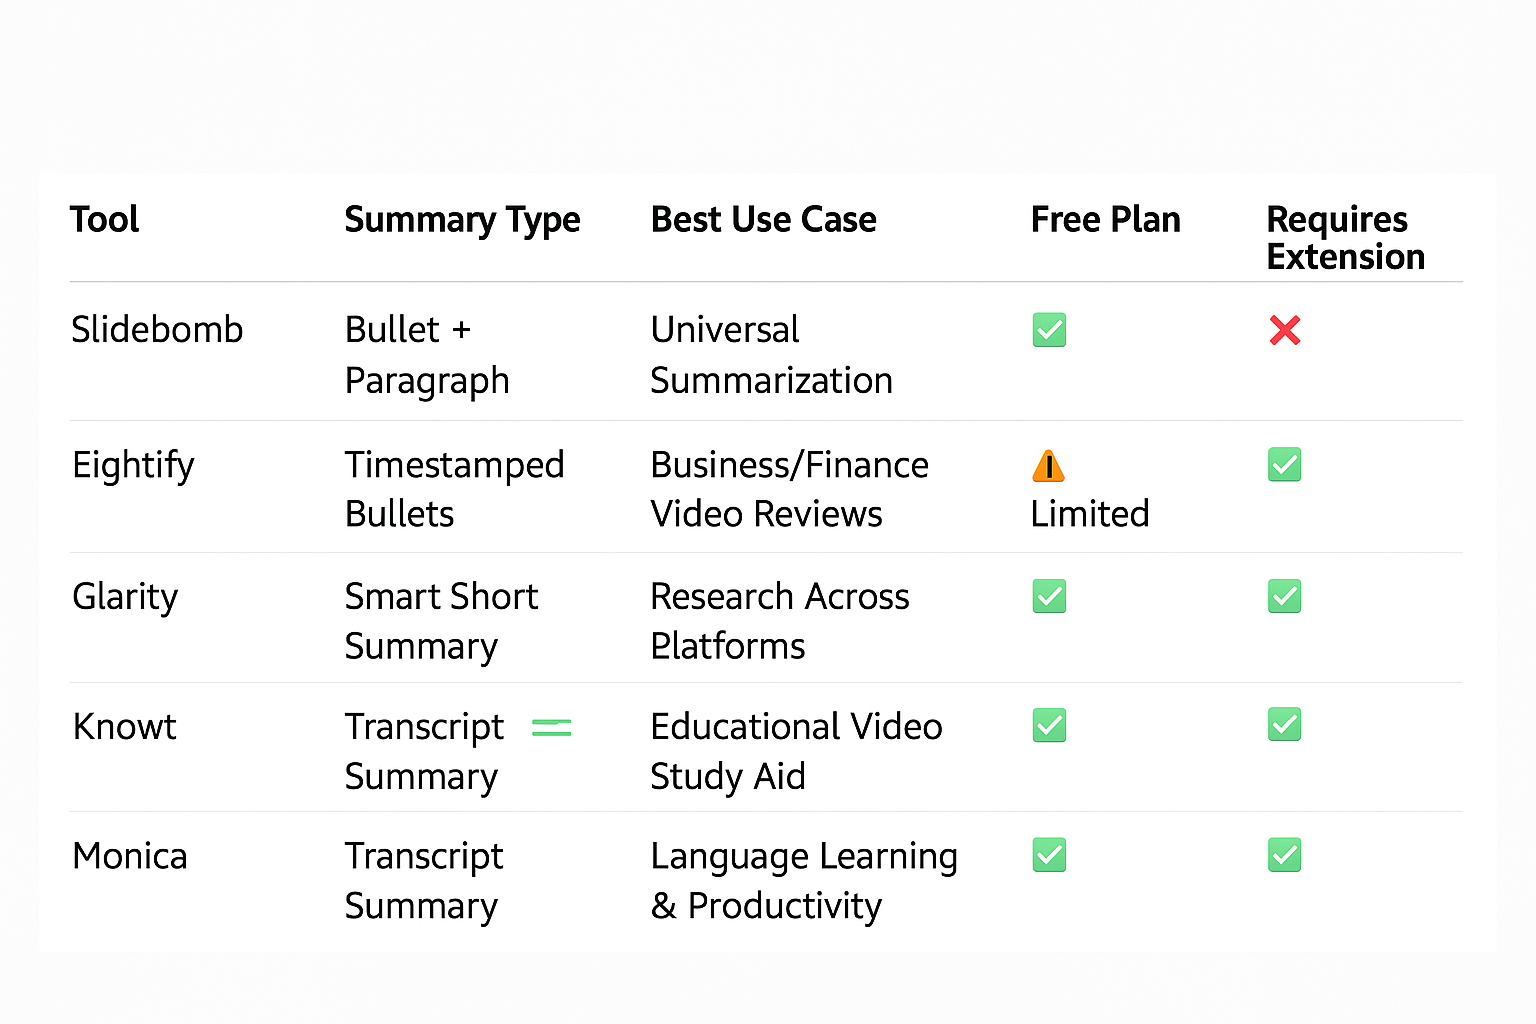Click Knowt's Requires Extension checkmark

click(1285, 725)
